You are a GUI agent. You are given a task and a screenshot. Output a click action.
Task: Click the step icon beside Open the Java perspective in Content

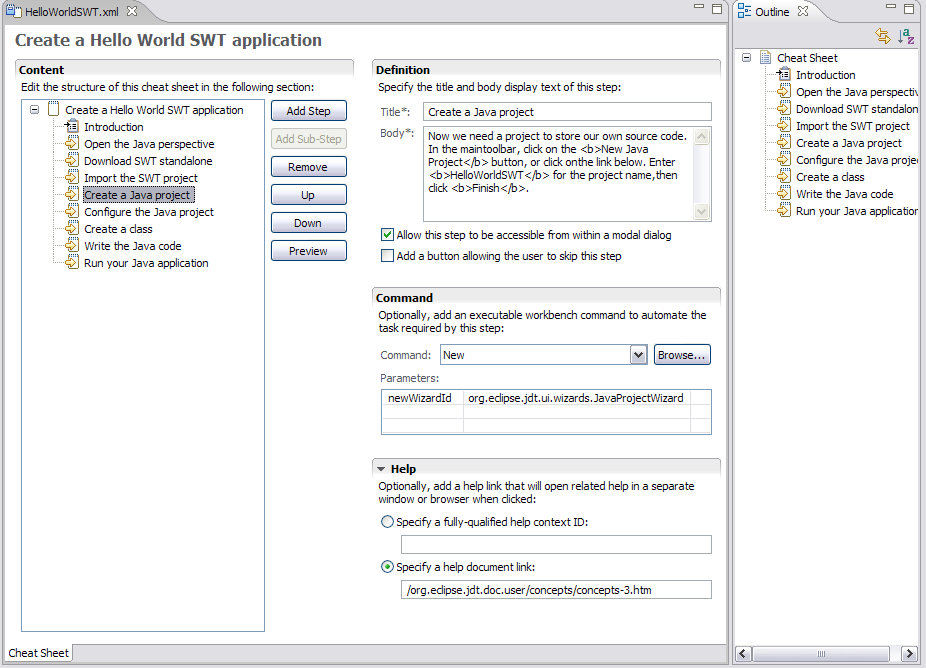click(x=72, y=144)
